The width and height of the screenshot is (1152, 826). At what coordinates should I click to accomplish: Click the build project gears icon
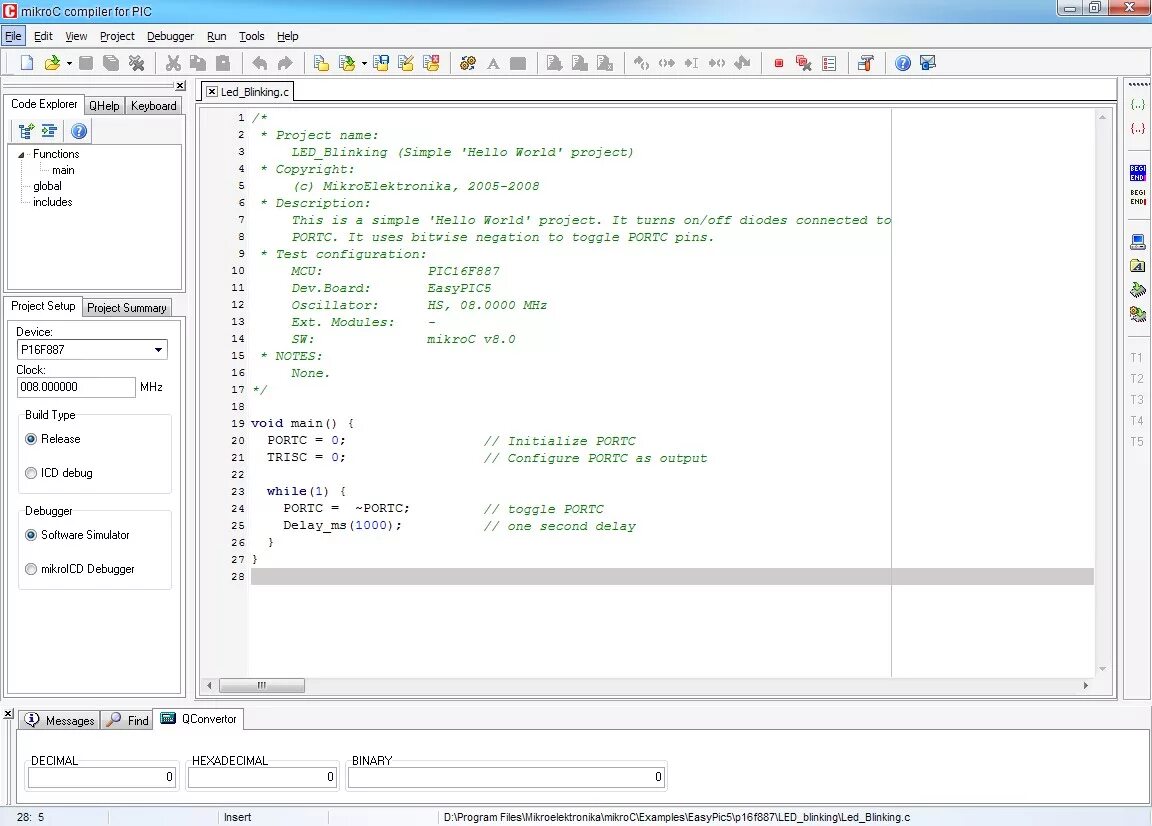point(468,63)
